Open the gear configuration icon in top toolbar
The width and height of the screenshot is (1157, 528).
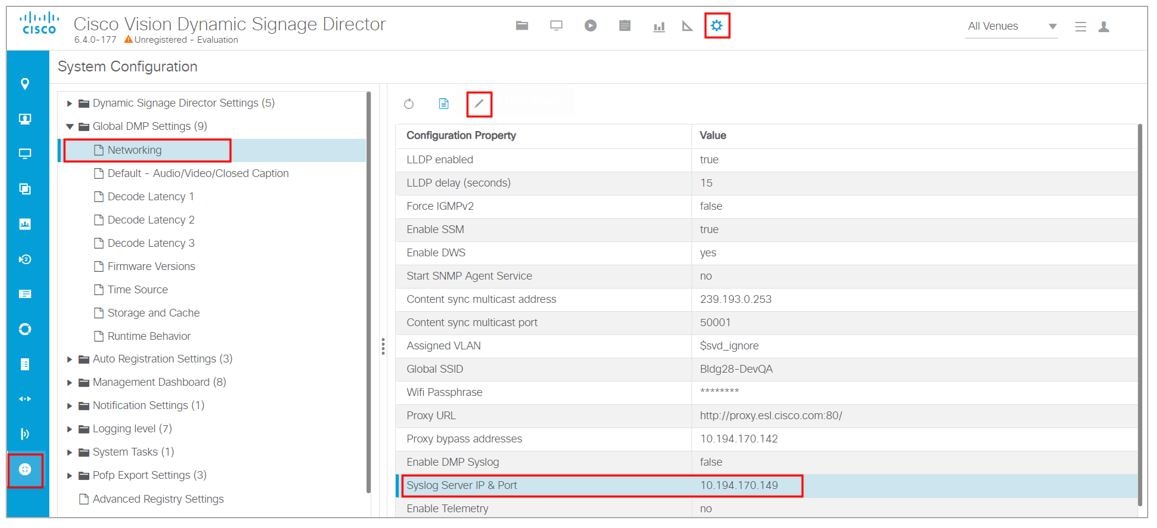(716, 27)
